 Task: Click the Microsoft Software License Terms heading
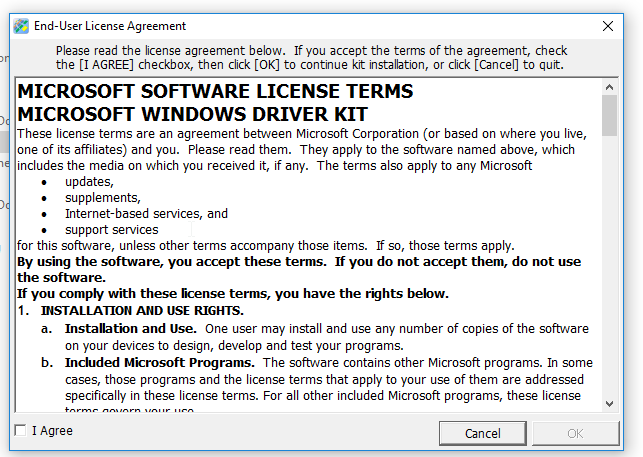215,92
